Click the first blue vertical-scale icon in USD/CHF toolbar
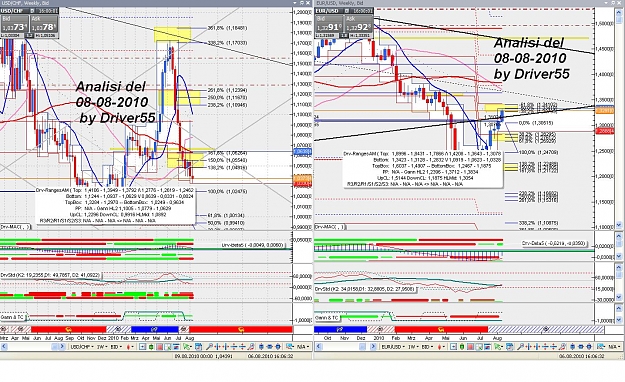Screen dimensions: 625x382 click(x=261, y=347)
